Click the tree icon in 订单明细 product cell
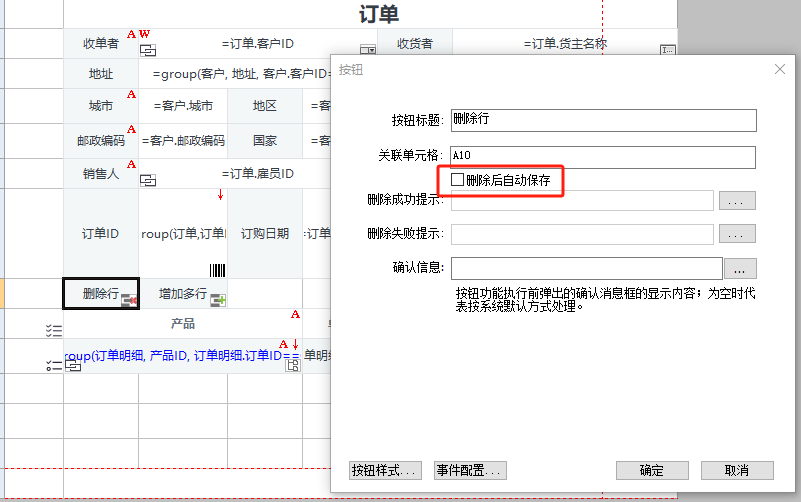This screenshot has height=502, width=801. (293, 366)
